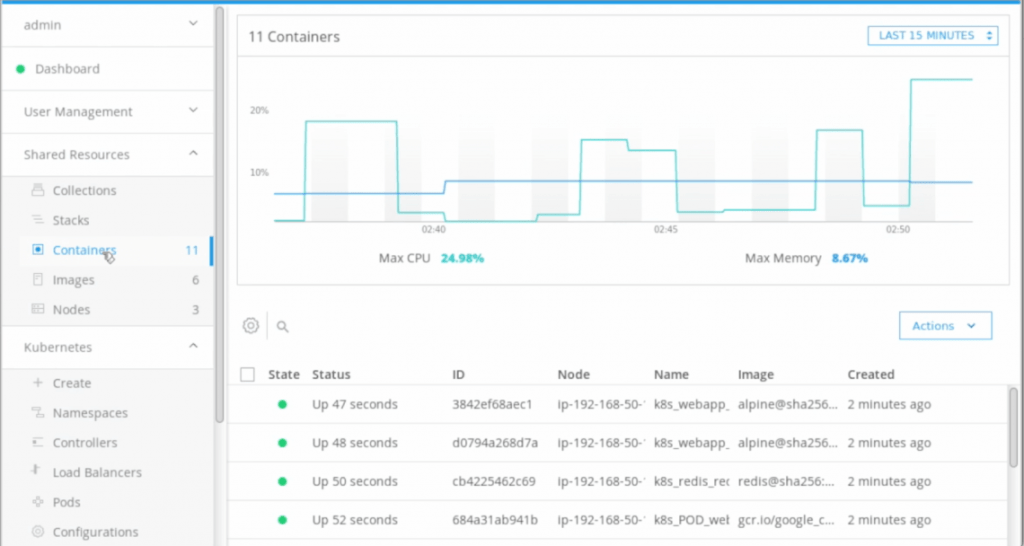Click the Pods sidebar icon
1024x546 pixels.
[x=38, y=502]
